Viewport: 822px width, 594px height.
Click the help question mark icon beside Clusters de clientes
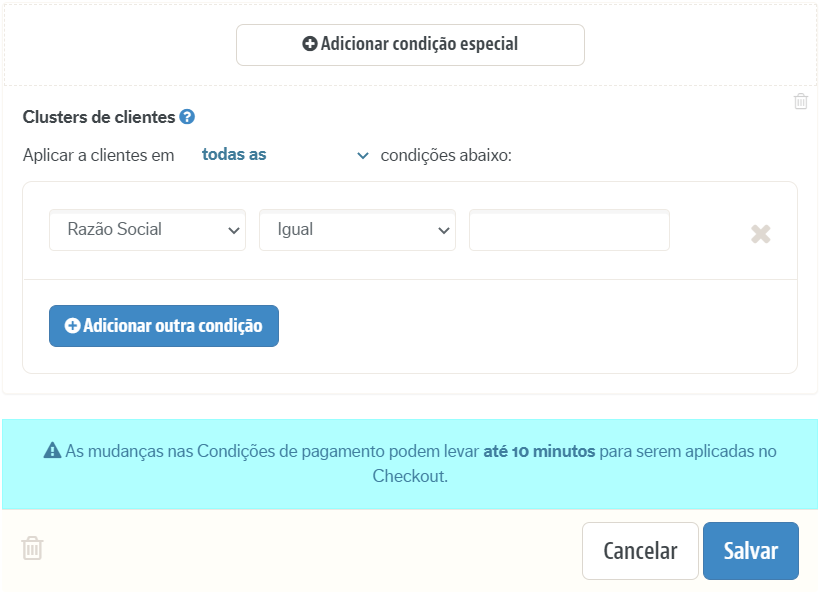[x=185, y=117]
